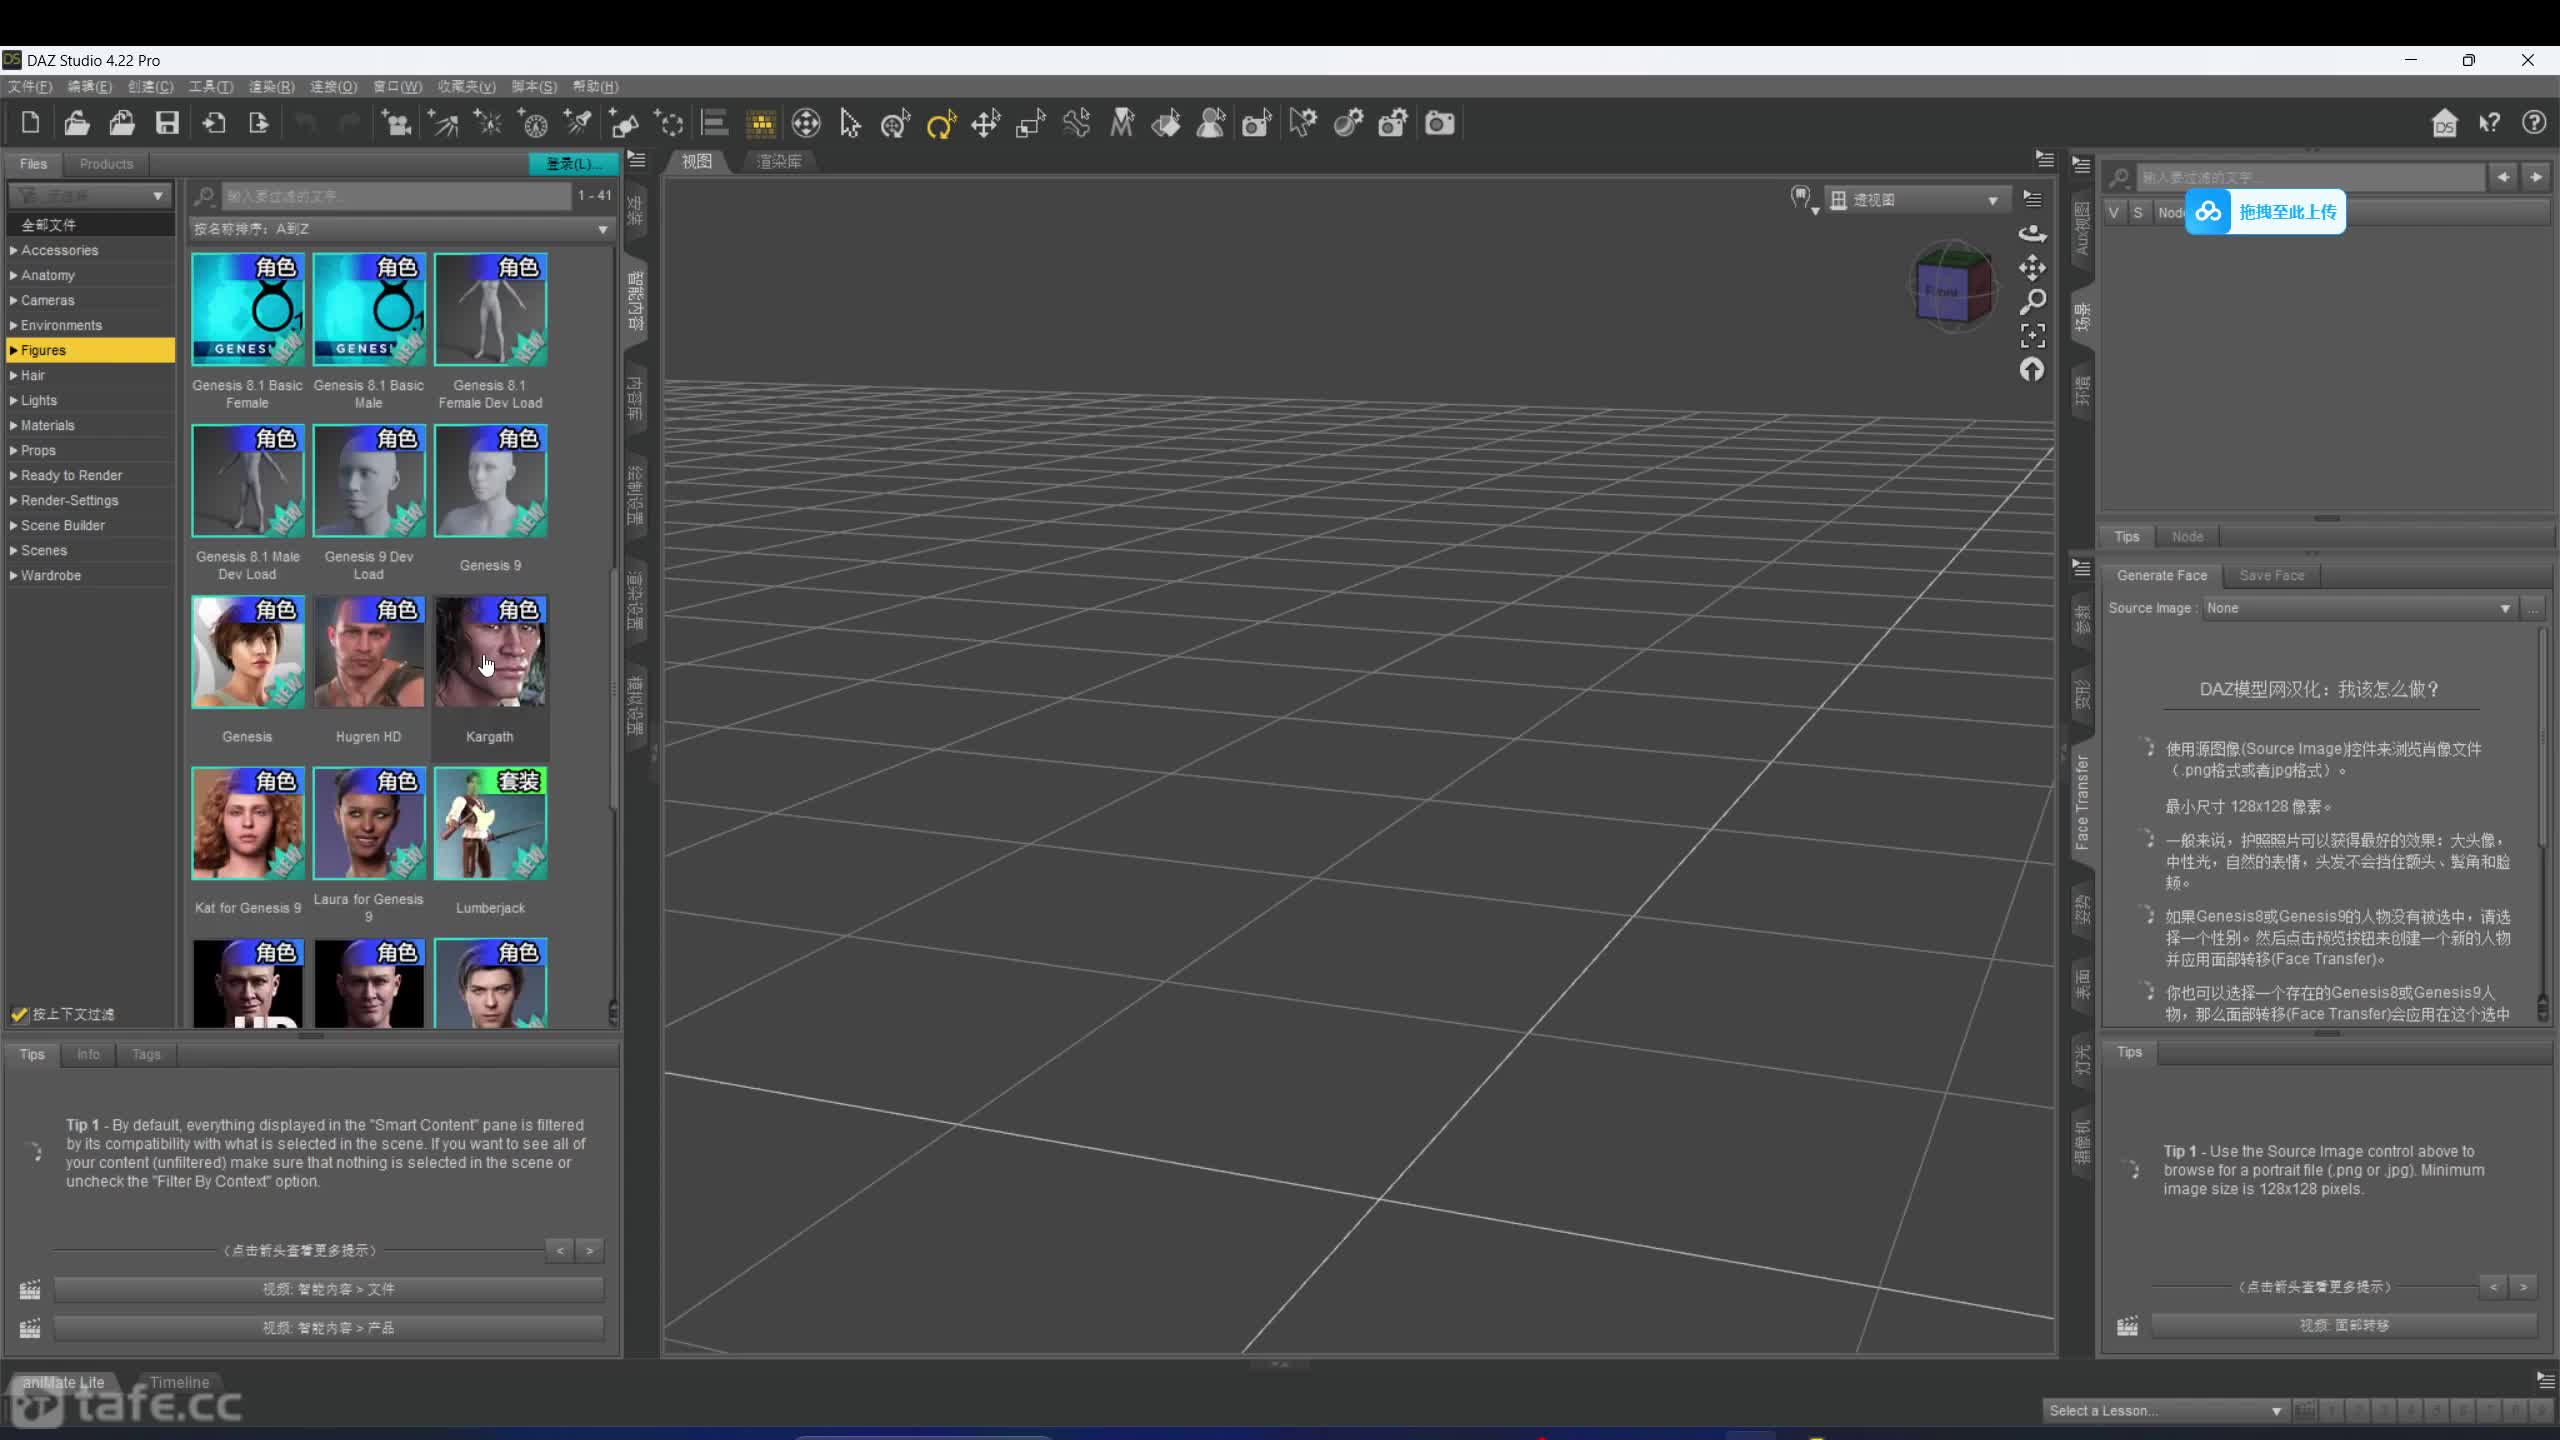Click the New file icon in toolbar
The height and width of the screenshot is (1440, 2560).
30,123
